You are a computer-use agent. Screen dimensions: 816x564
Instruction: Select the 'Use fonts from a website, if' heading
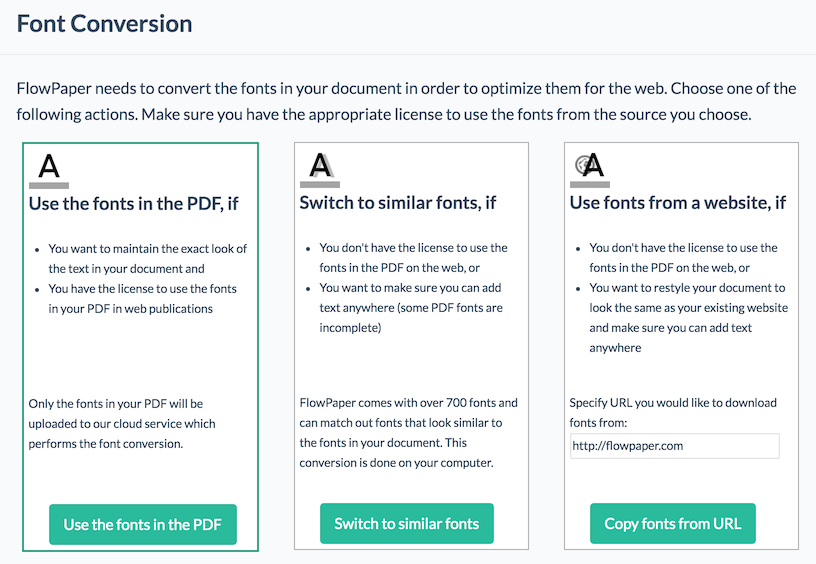click(x=678, y=202)
